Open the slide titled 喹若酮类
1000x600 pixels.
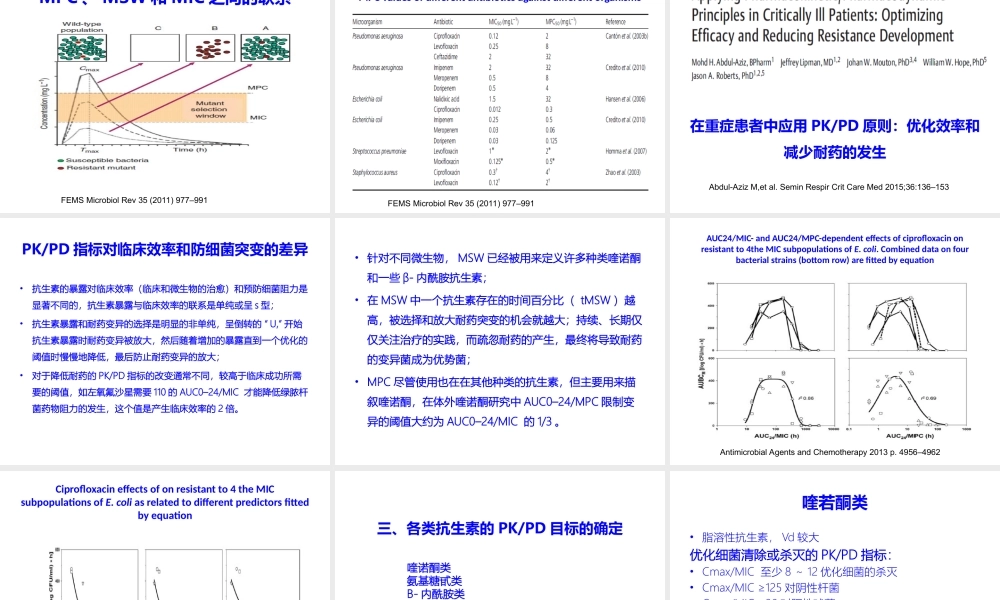click(x=835, y=536)
